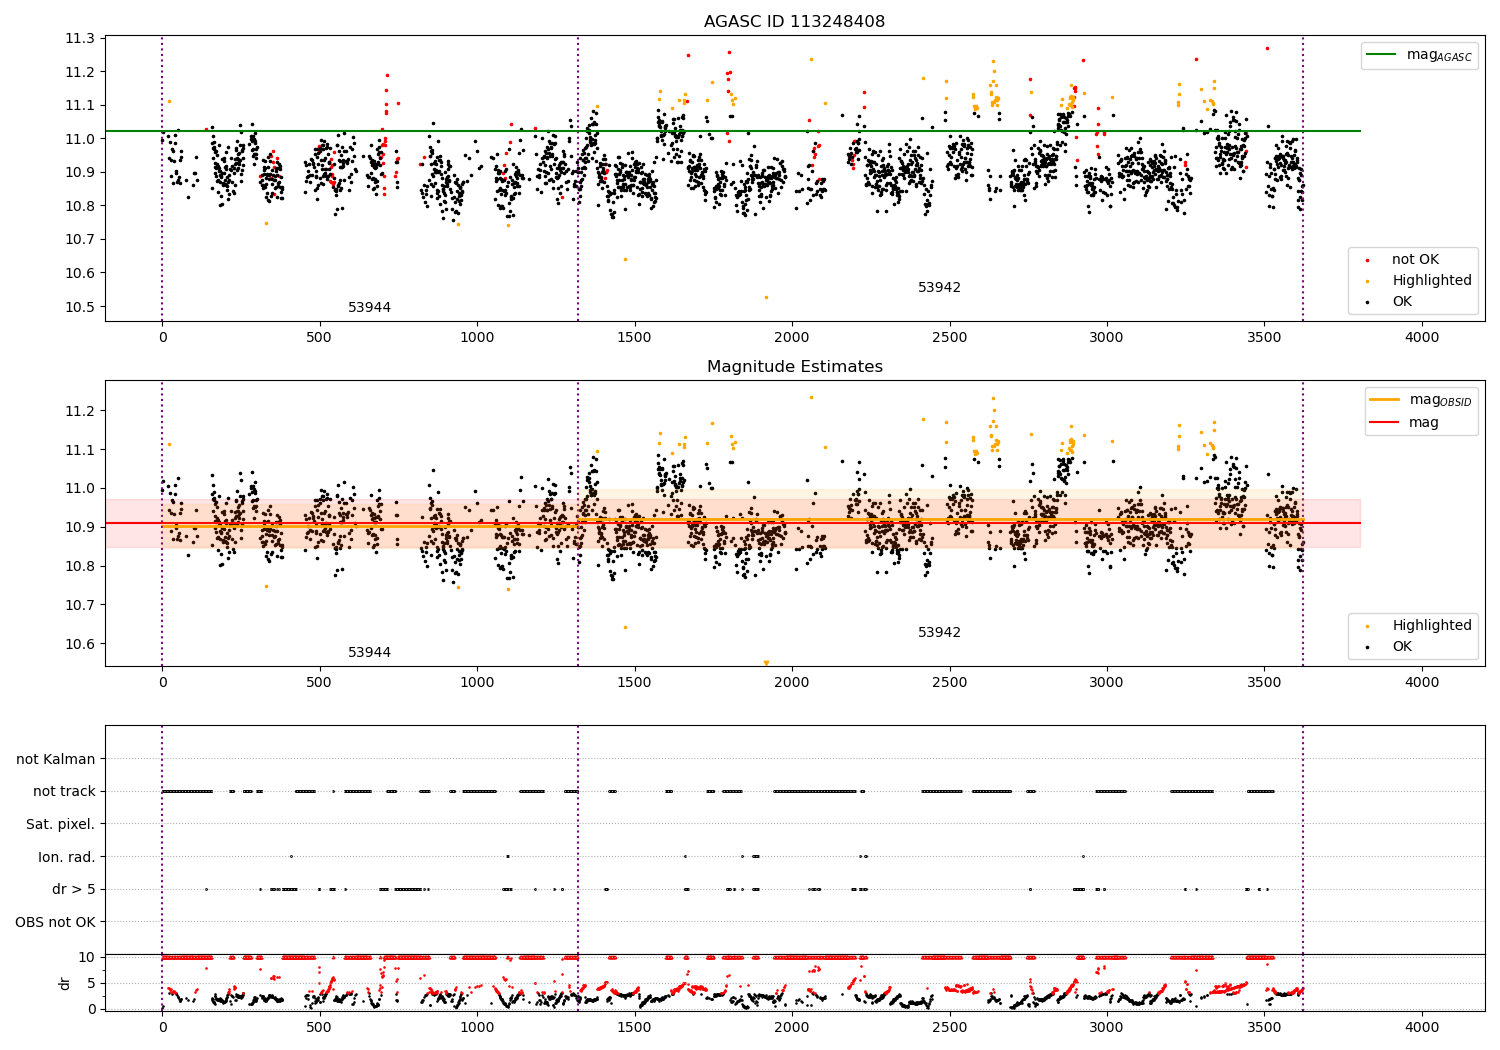
Task: Click the 'Sat. pixel.' y-axis label
Action: 60,824
